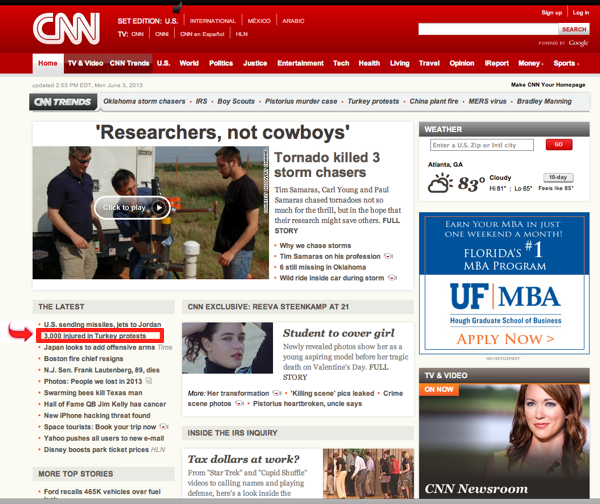Open the World section
Screen dimensions: 600x504
tap(189, 63)
